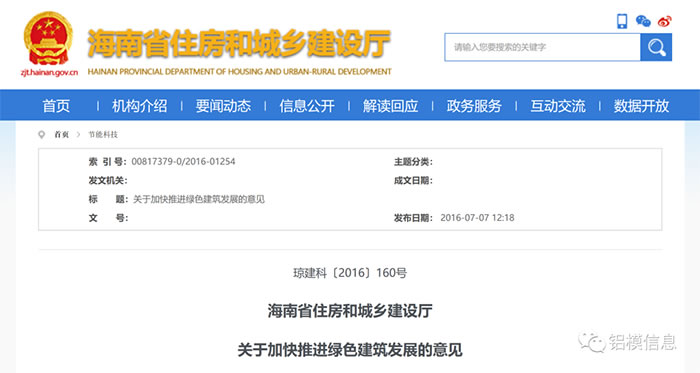Image resolution: width=700 pixels, height=373 pixels.
Task: Open the 政务服务 navigation item
Action: 474,106
